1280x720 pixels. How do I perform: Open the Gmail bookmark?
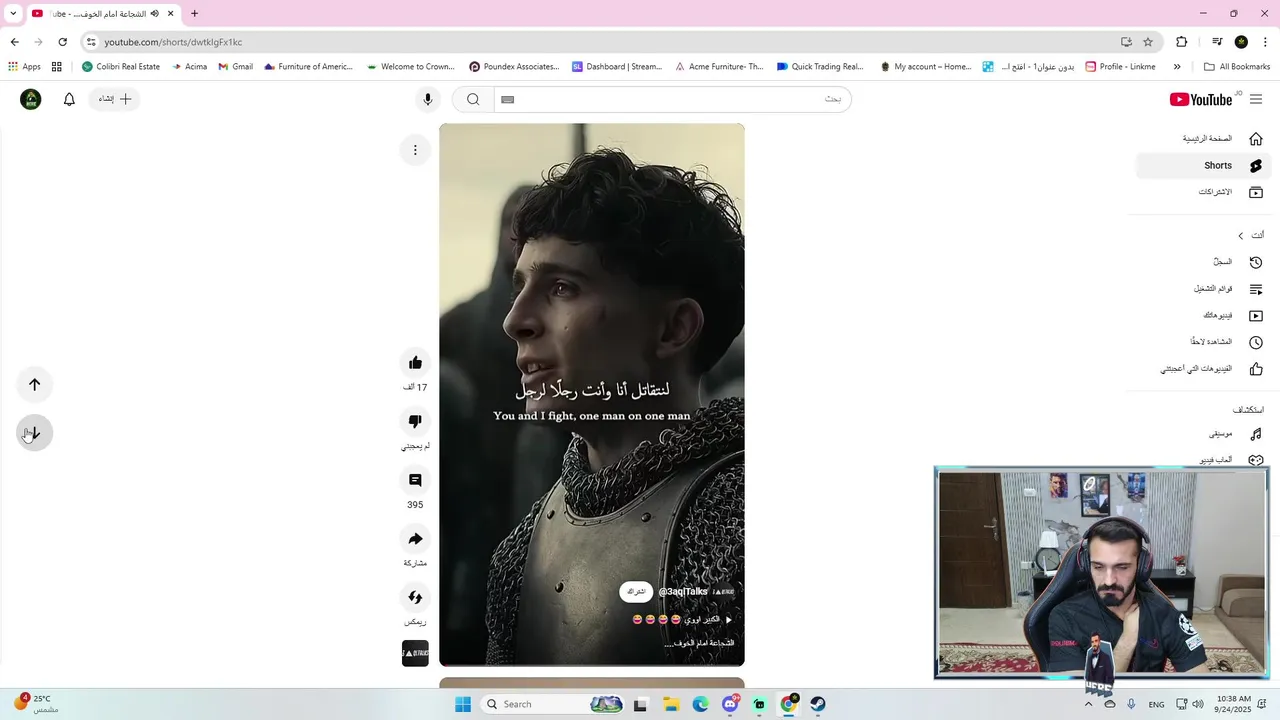[x=235, y=67]
